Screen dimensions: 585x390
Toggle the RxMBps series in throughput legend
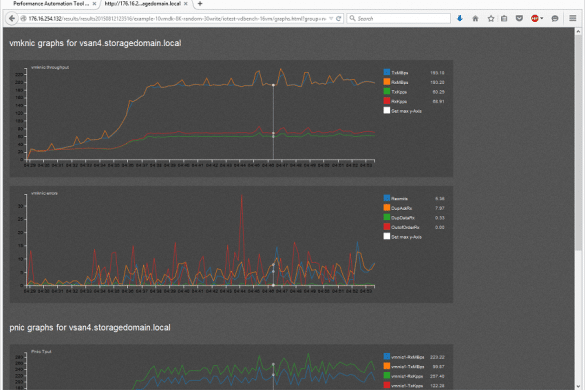click(x=387, y=82)
